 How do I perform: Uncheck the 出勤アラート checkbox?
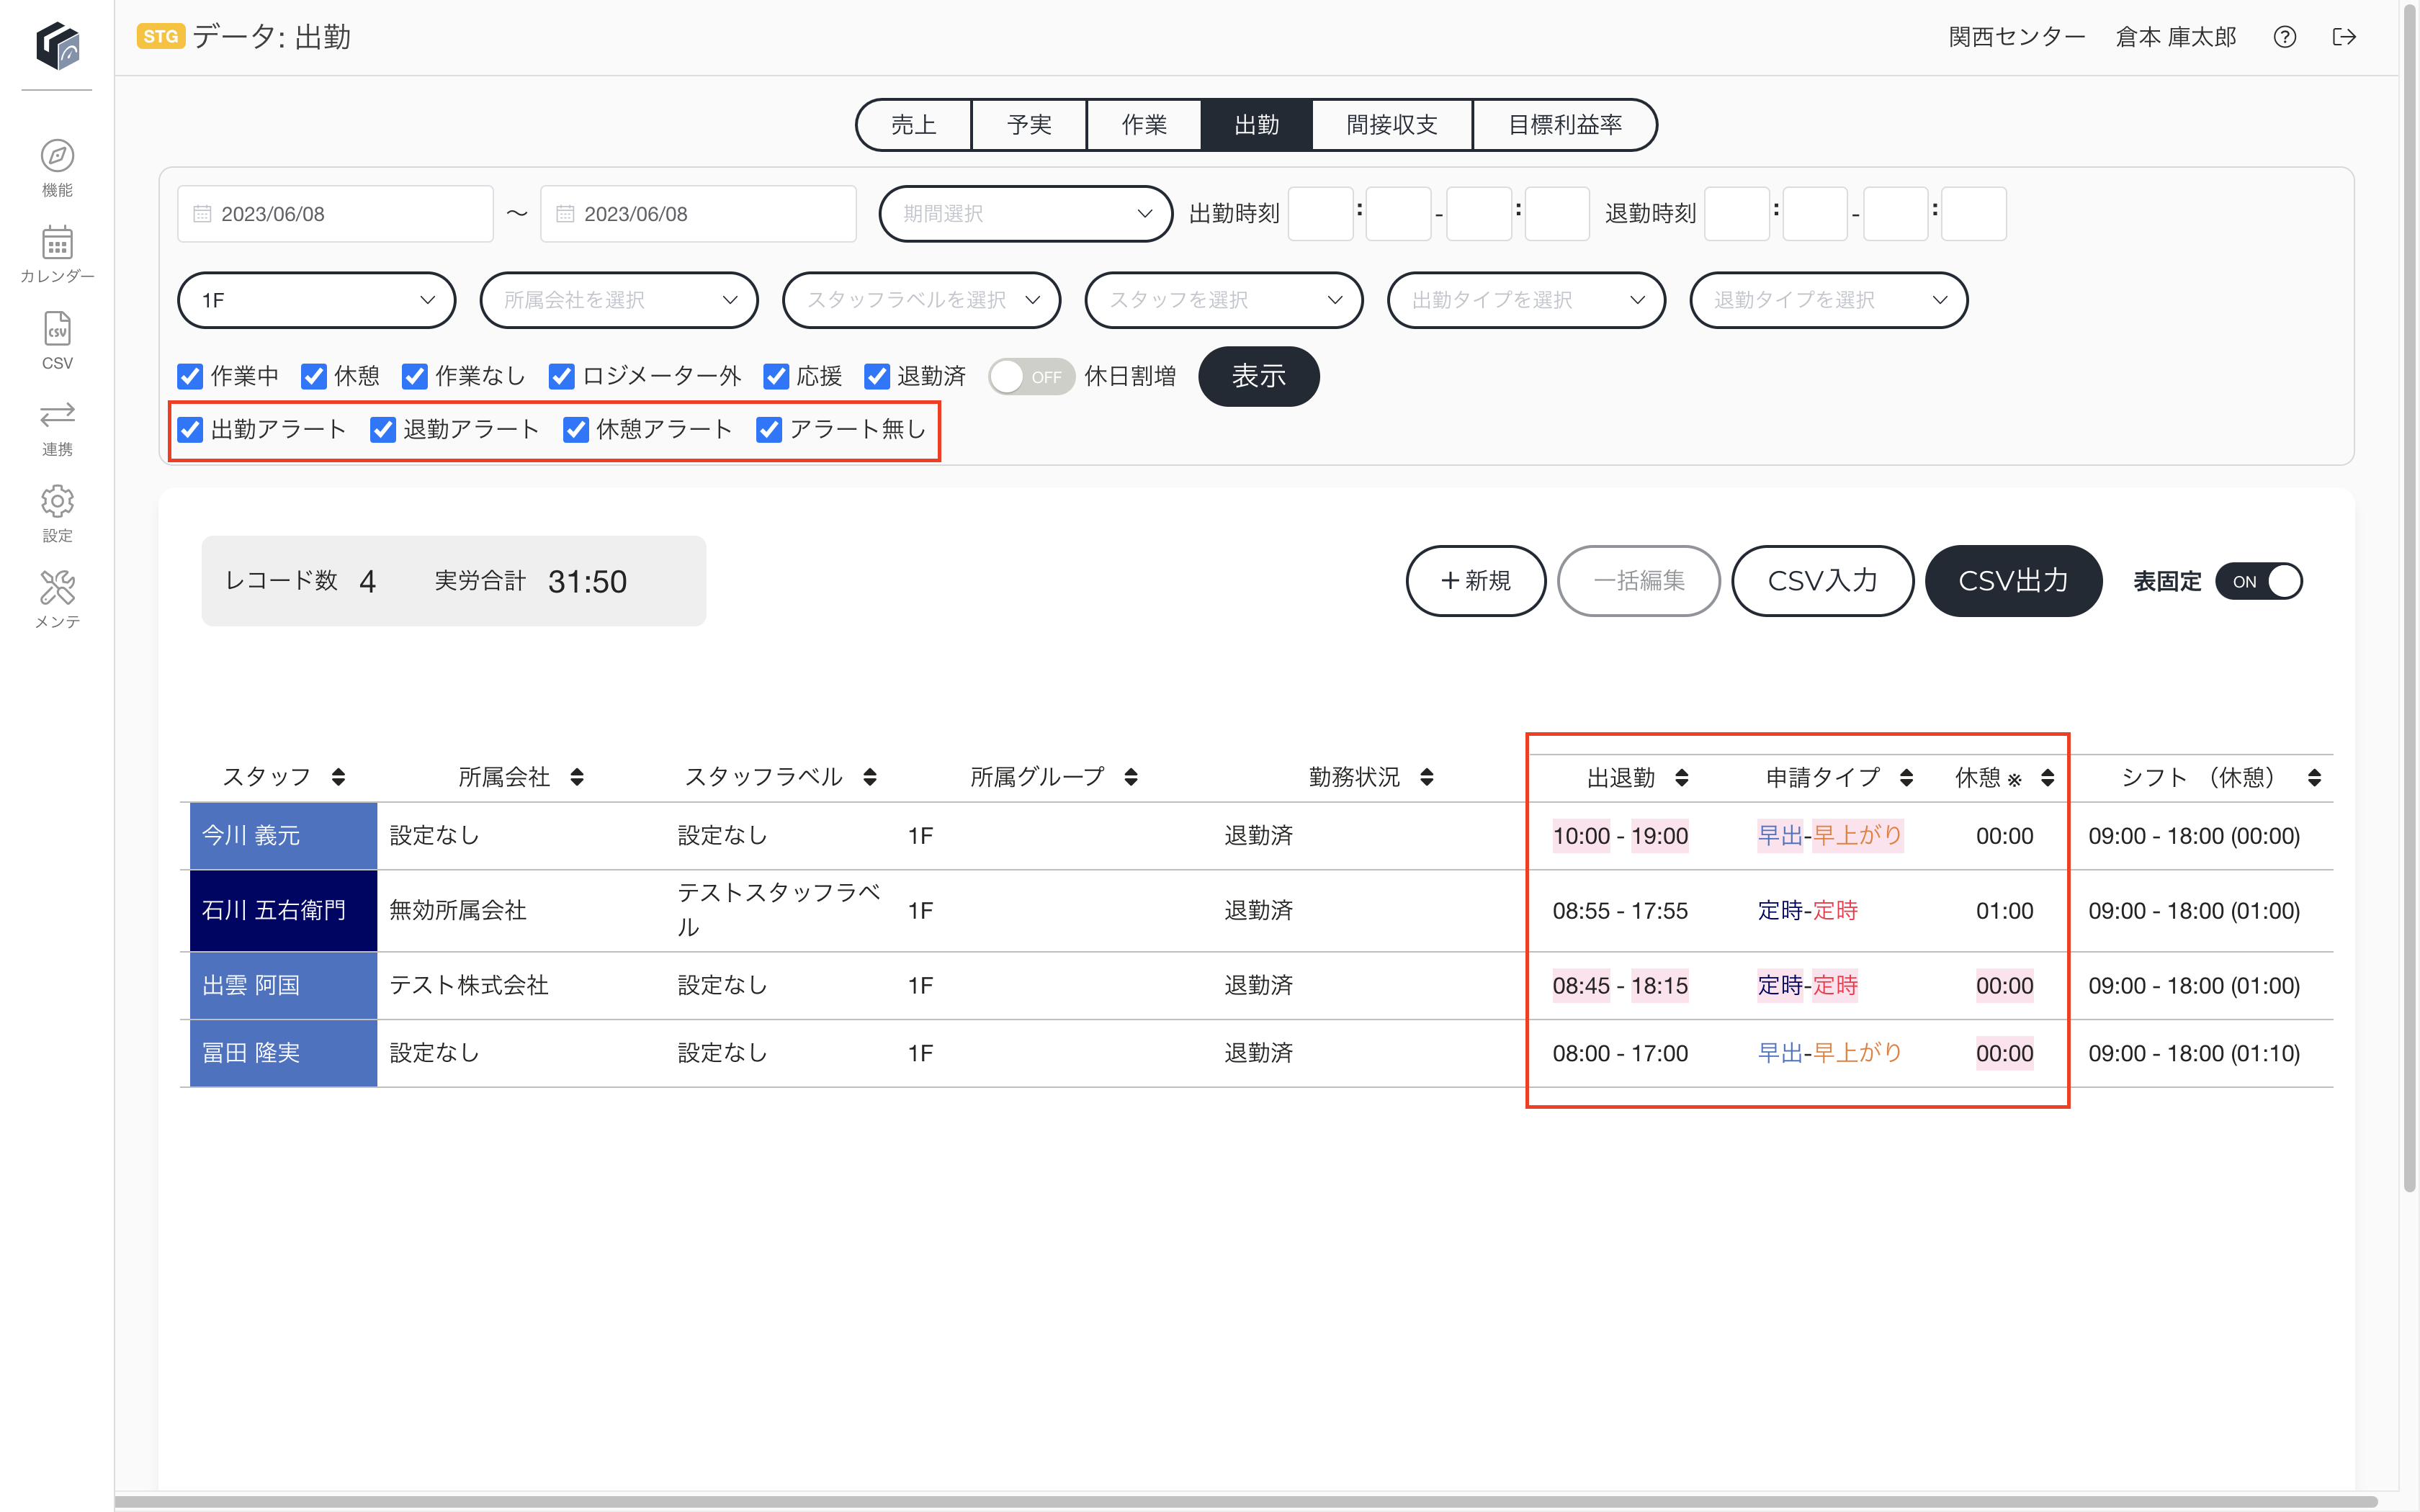[x=190, y=430]
